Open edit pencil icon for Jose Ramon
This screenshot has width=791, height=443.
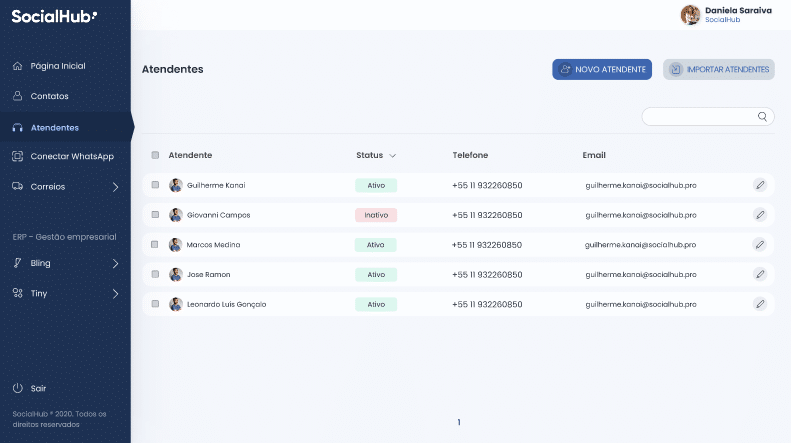(x=759, y=274)
